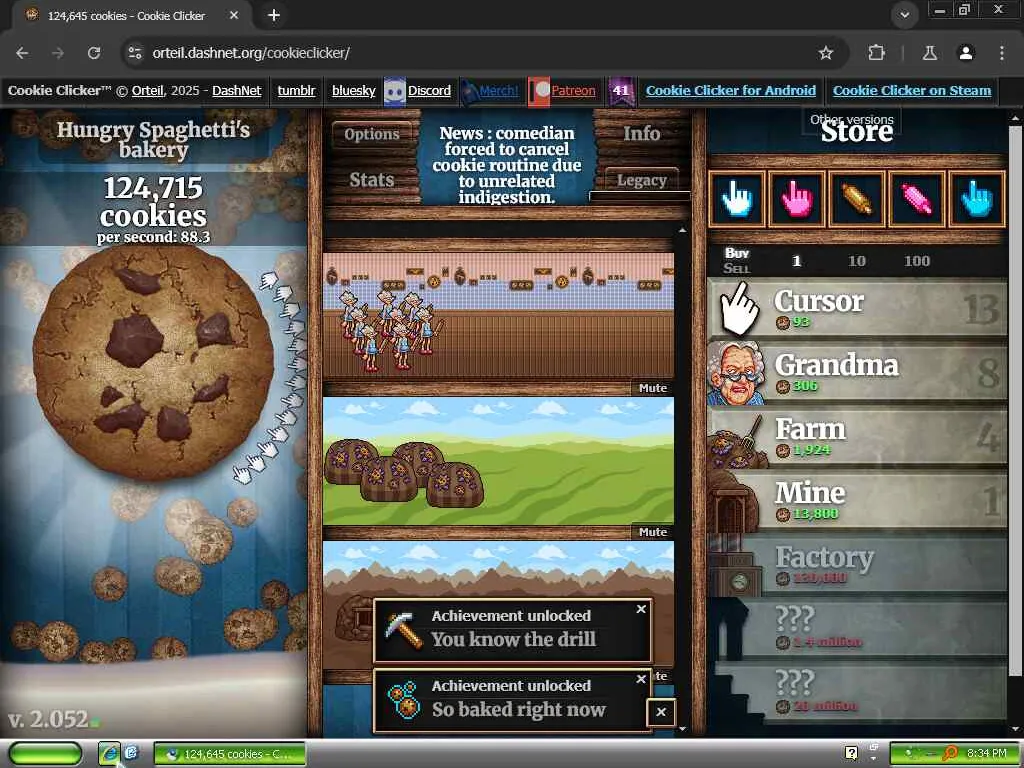Open the browser extensions menu
Viewport: 1024px width, 768px height.
(x=876, y=53)
